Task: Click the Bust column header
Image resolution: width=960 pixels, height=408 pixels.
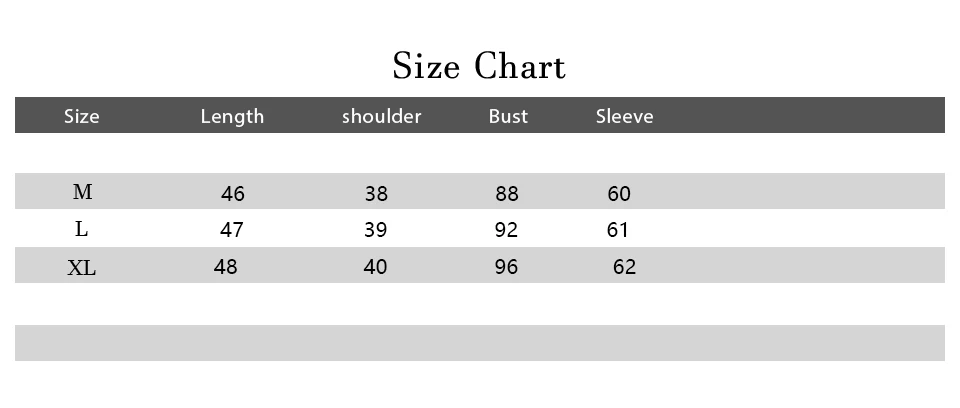Action: (508, 116)
